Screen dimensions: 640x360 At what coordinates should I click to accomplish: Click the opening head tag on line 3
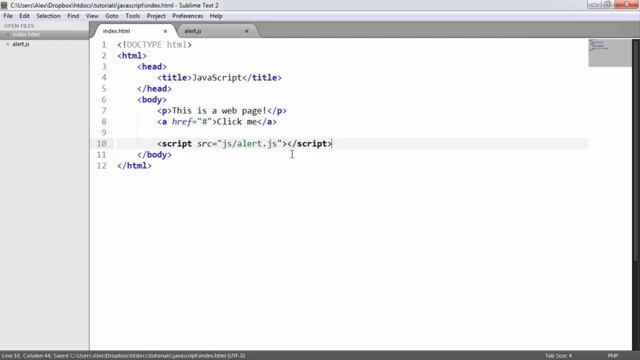pos(152,67)
